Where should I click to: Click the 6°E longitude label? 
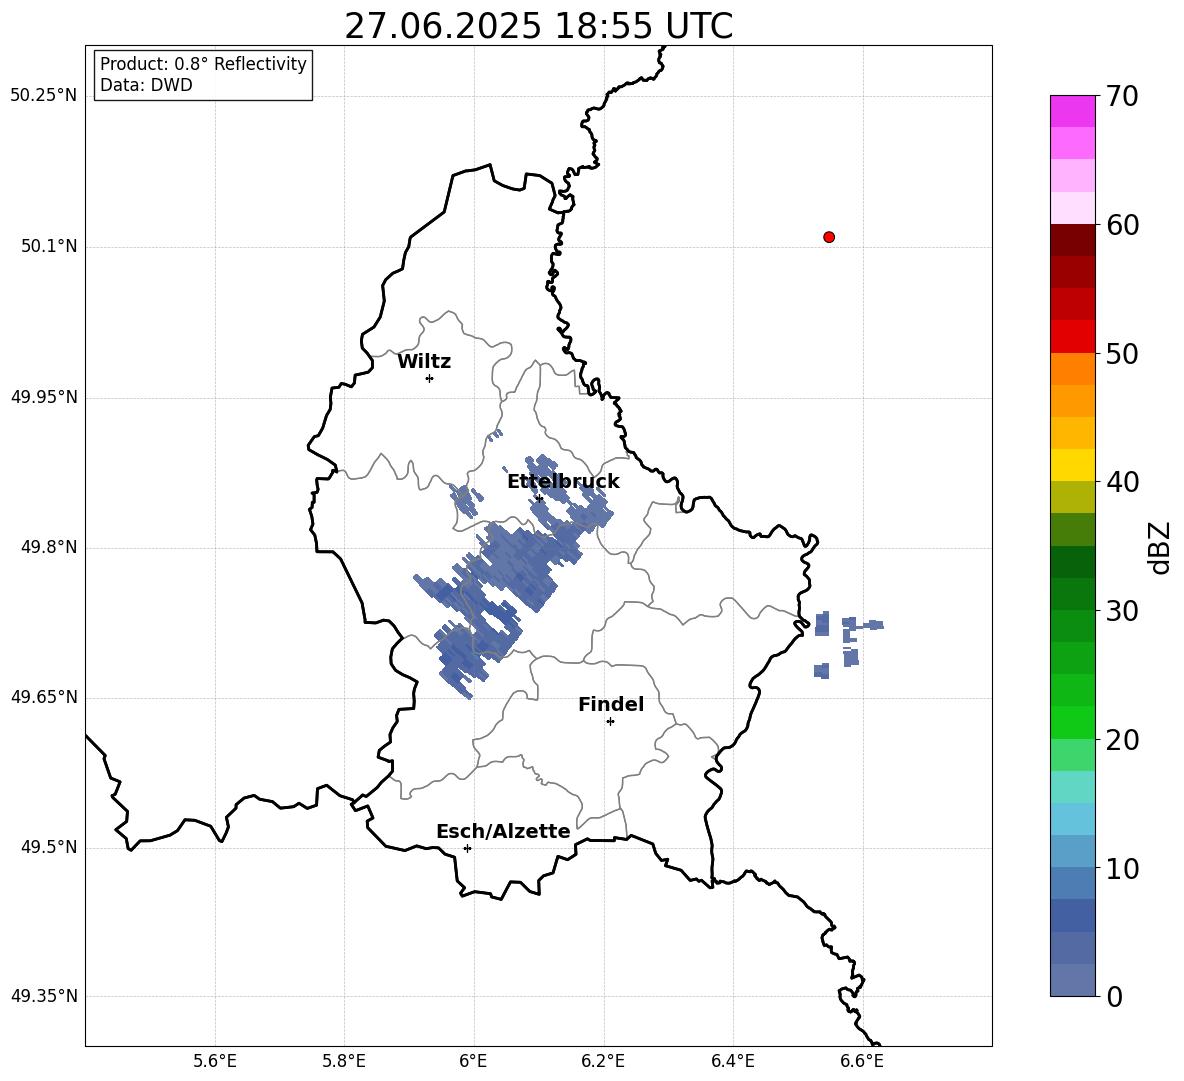[473, 1062]
